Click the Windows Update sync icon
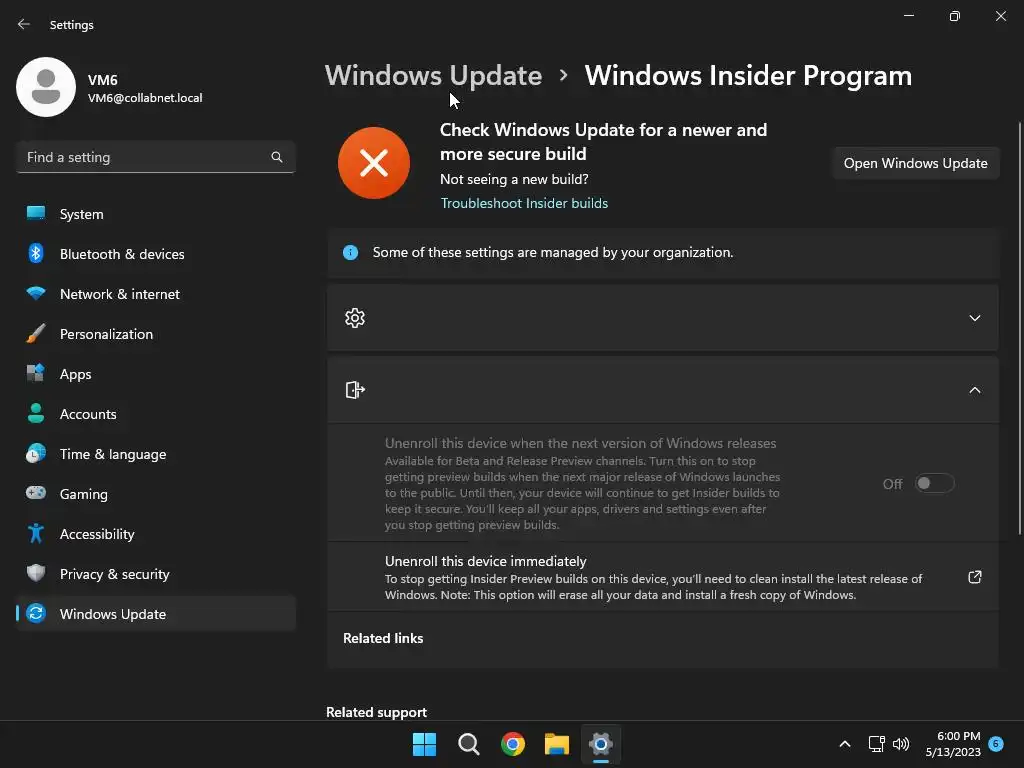The width and height of the screenshot is (1024, 768). pyautogui.click(x=36, y=613)
